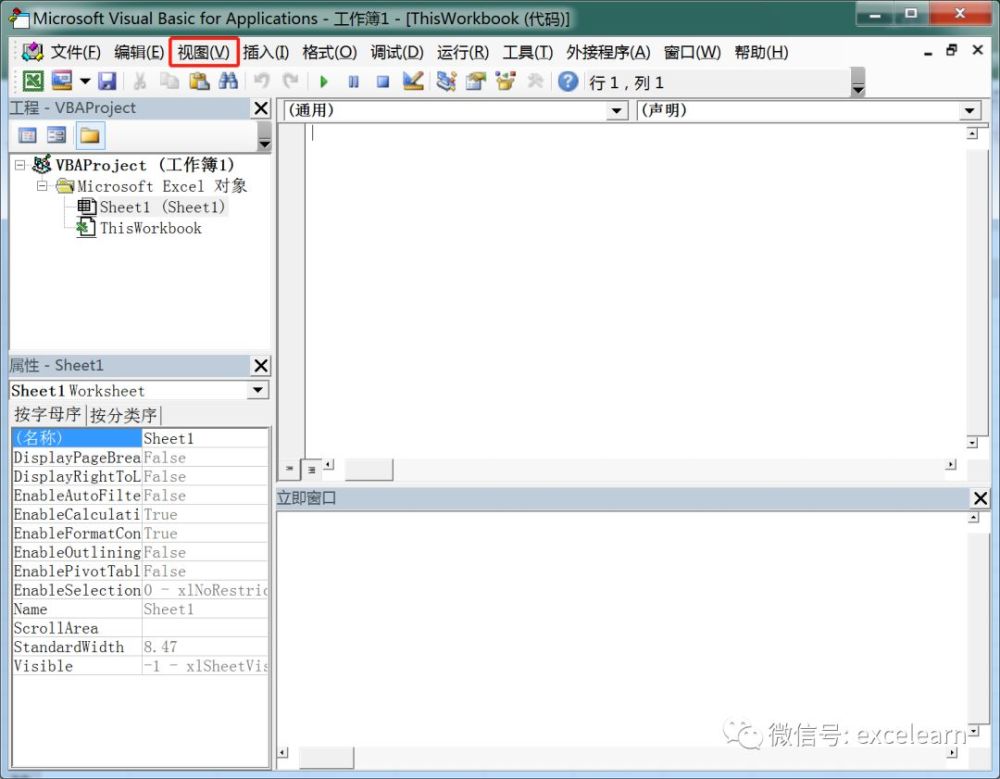The height and width of the screenshot is (779, 1000).
Task: Click the Redo arrow icon
Action: pos(291,81)
